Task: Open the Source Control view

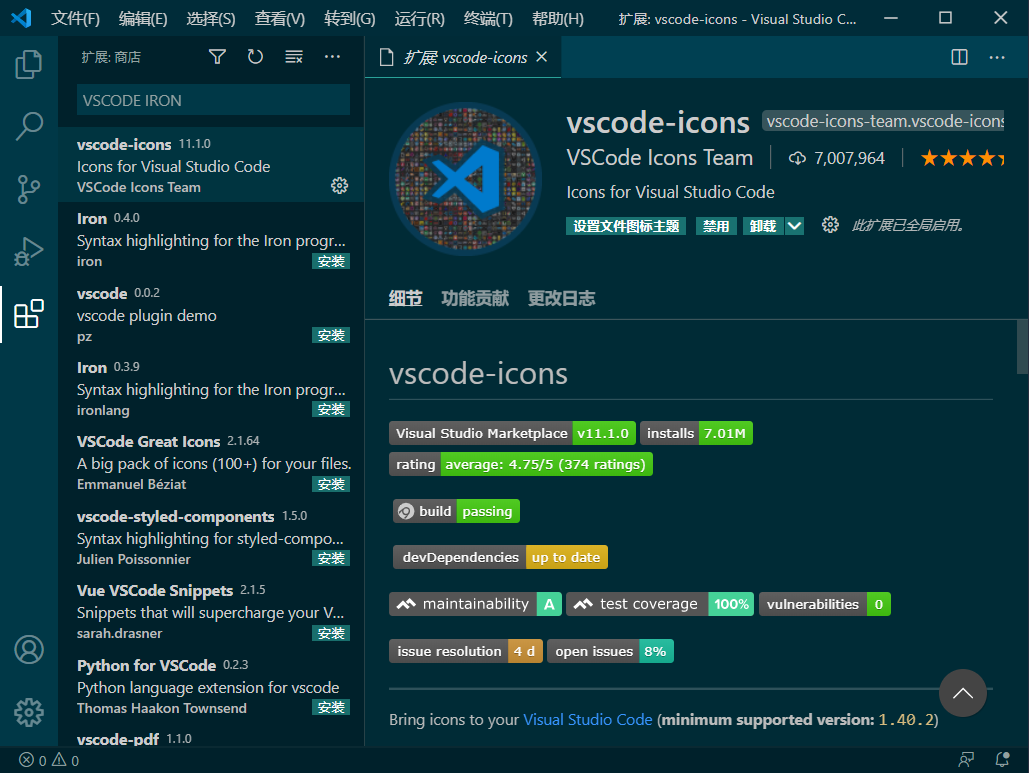Action: click(x=29, y=190)
